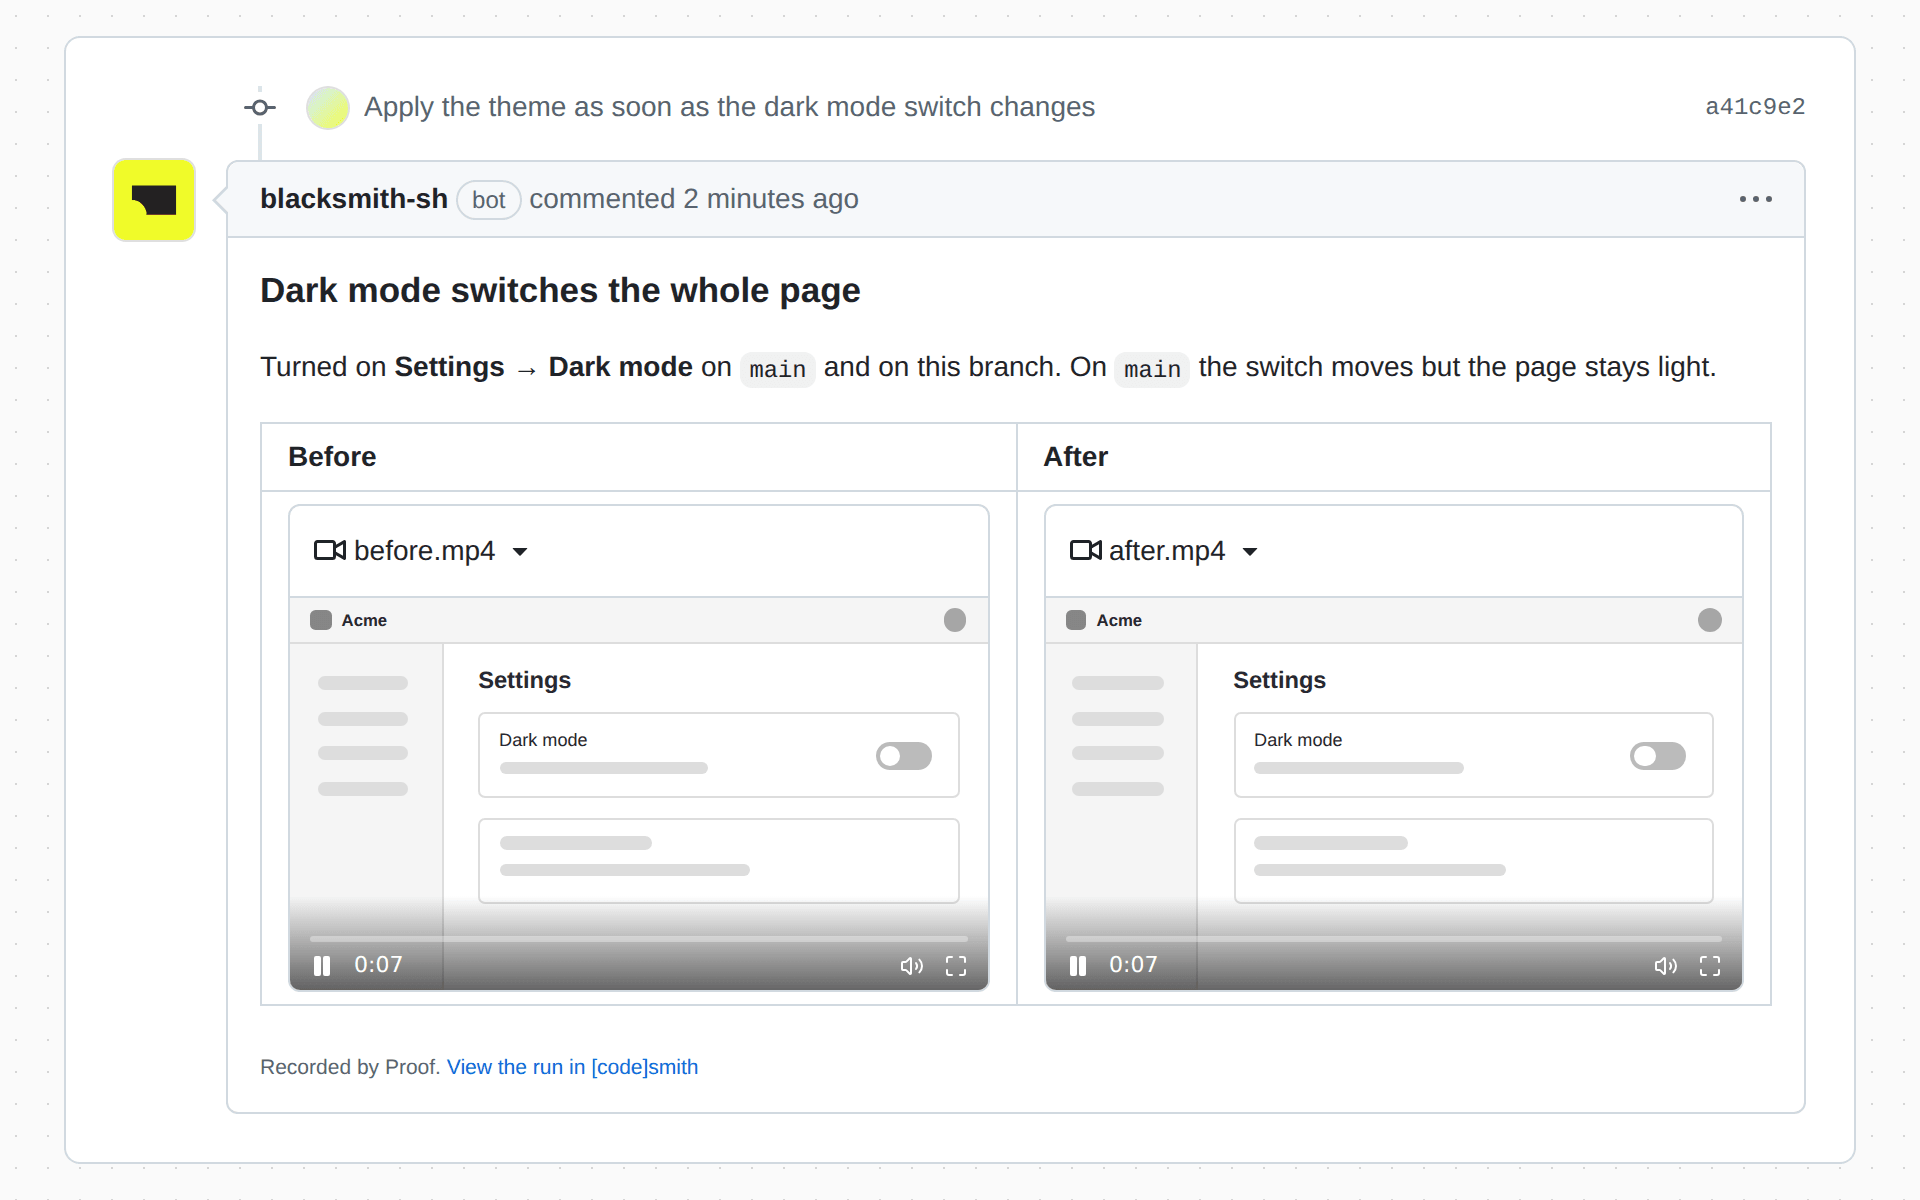Image resolution: width=1920 pixels, height=1200 pixels.
Task: Open the 'View the run in [code]smith' link
Action: pyautogui.click(x=572, y=1067)
